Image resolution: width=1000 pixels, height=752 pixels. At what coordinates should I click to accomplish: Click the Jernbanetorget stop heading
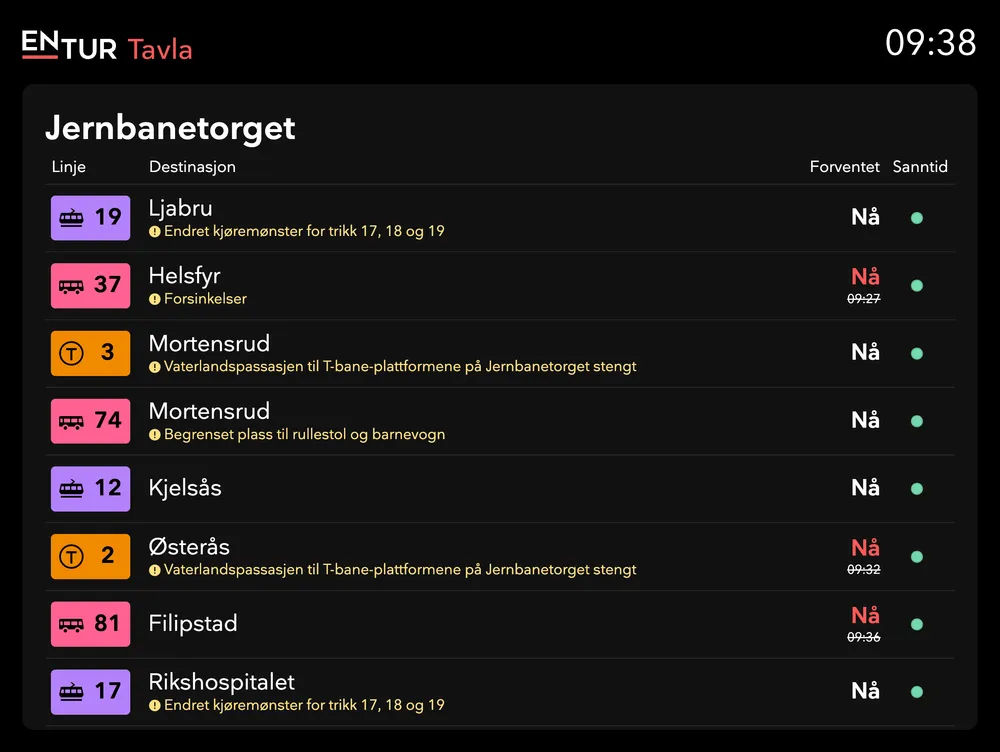pyautogui.click(x=170, y=128)
